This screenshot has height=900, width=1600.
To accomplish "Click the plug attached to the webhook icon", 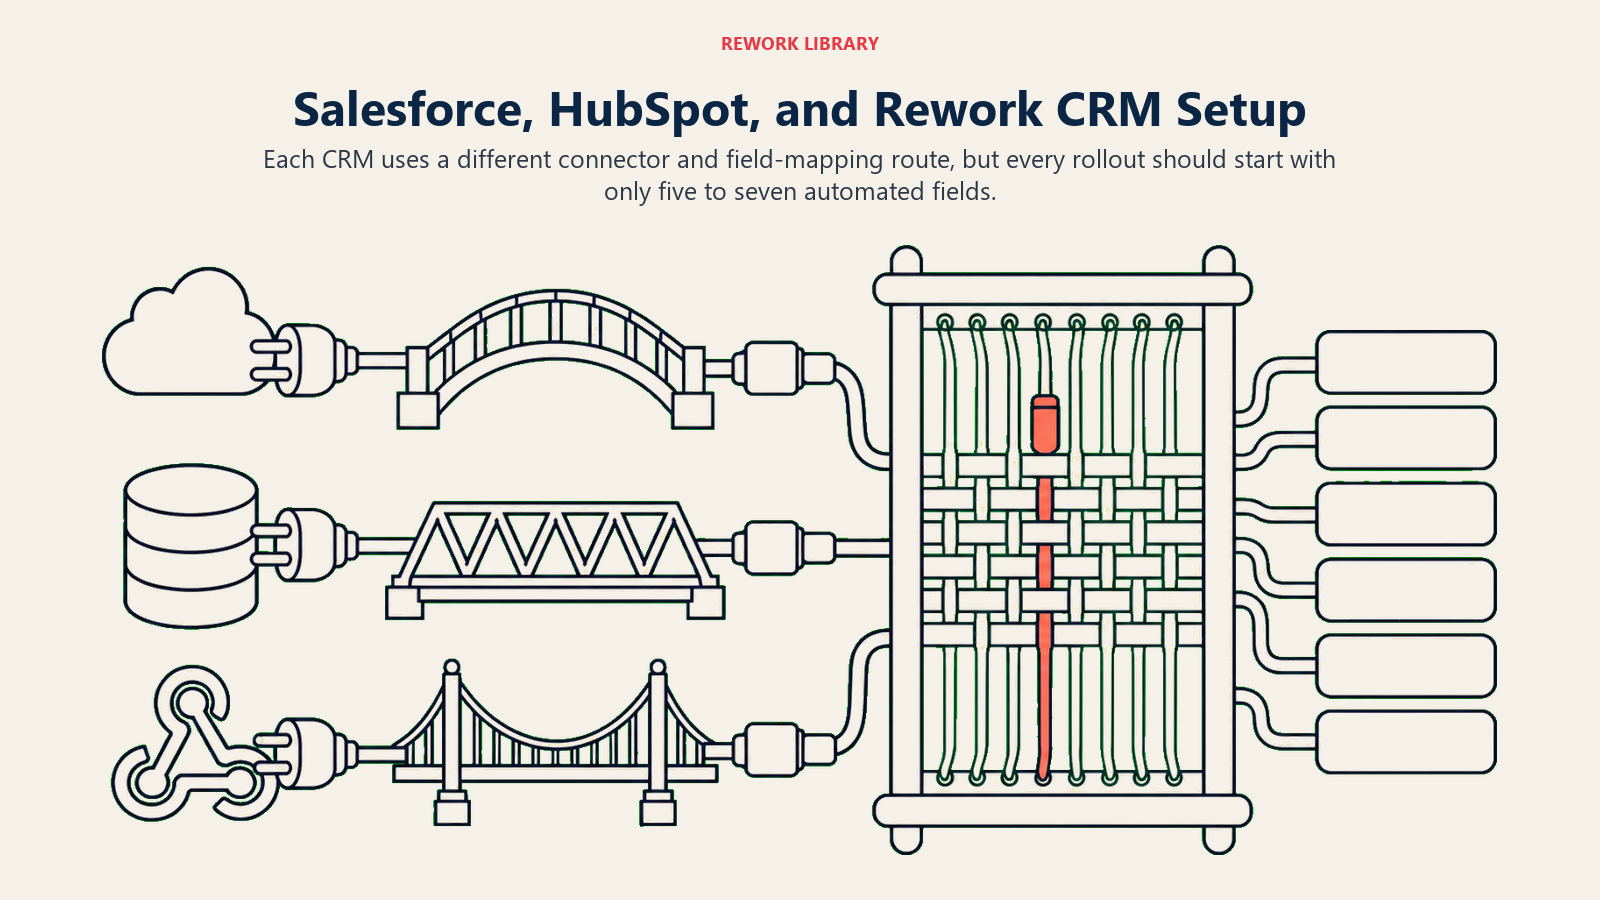I will (303, 754).
